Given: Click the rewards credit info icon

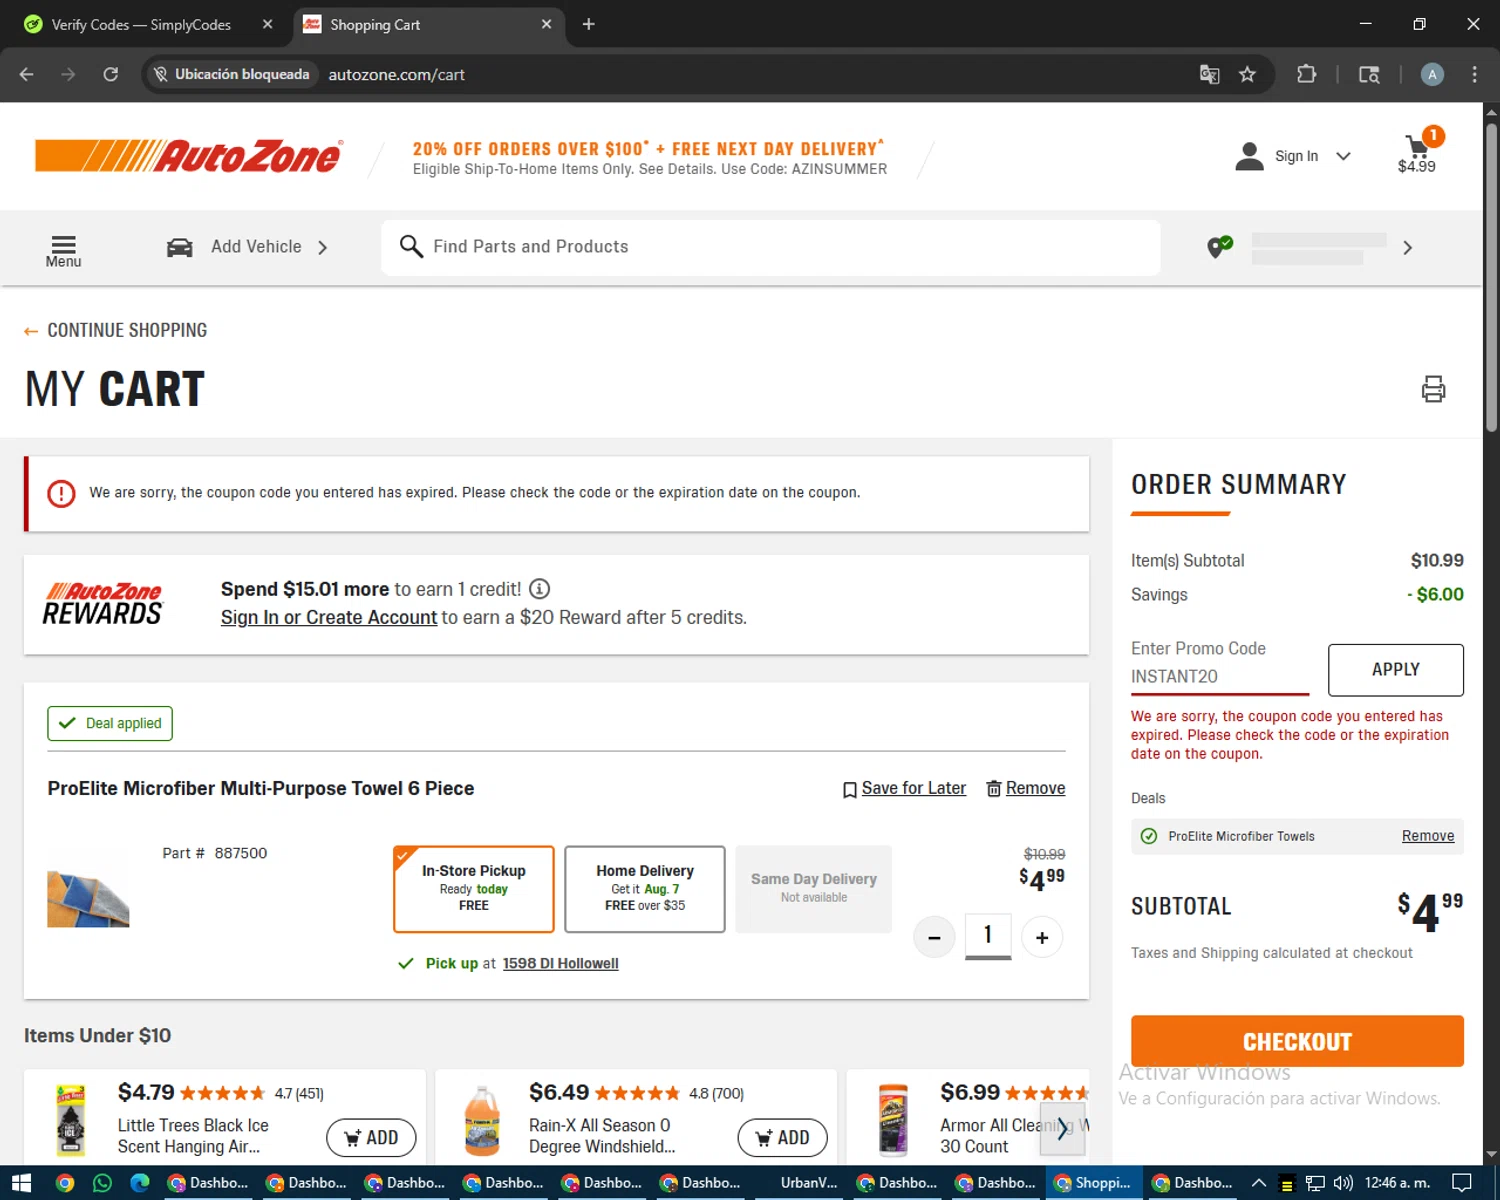Looking at the screenshot, I should (539, 589).
